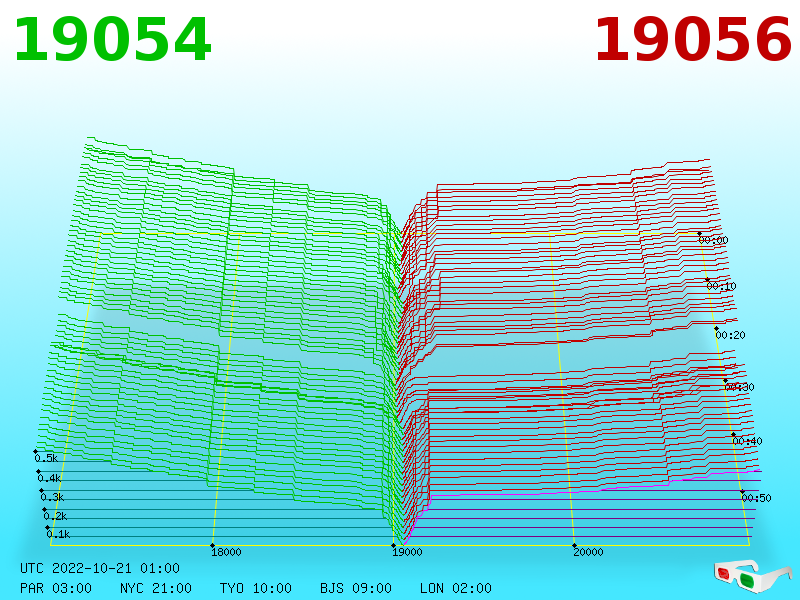Click the TYO 10:00 city time
Screen dimensions: 800x600
(x=256, y=588)
